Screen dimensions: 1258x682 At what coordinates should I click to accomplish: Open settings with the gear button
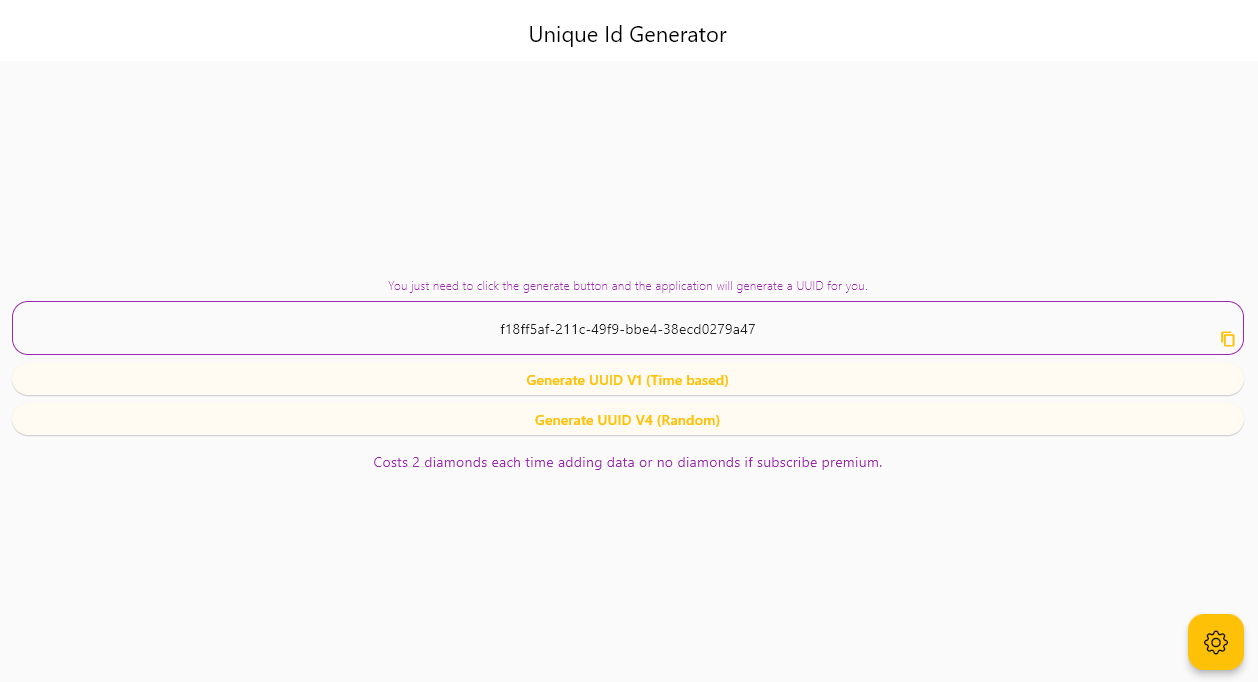coord(1215,642)
